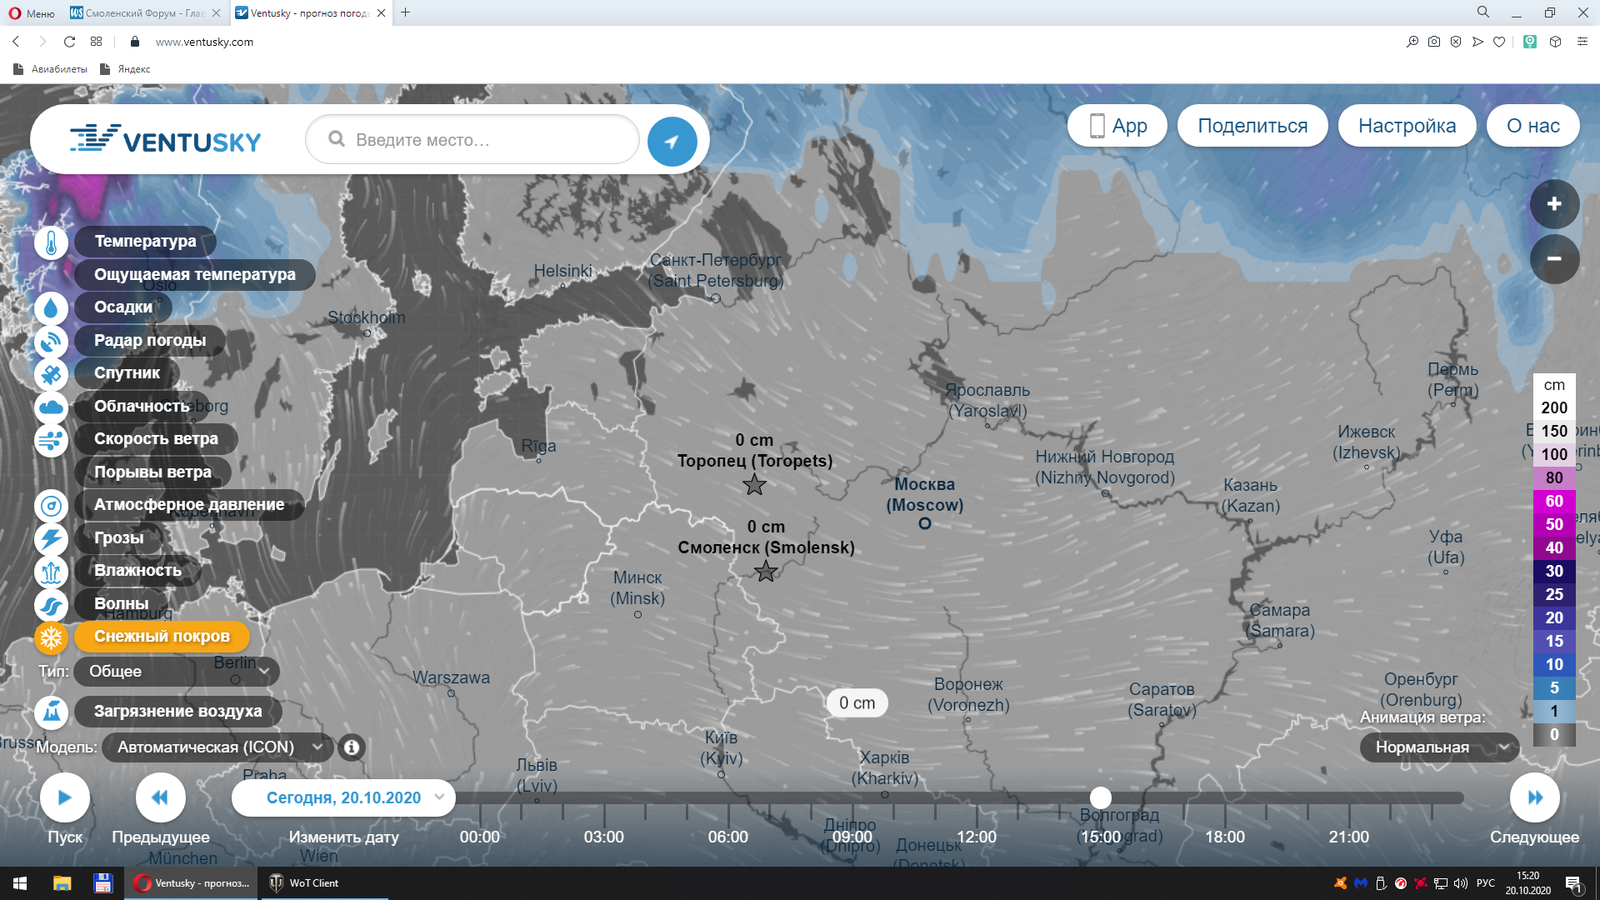Select the Ощущаемая температура layer
The width and height of the screenshot is (1600, 900).
(195, 274)
